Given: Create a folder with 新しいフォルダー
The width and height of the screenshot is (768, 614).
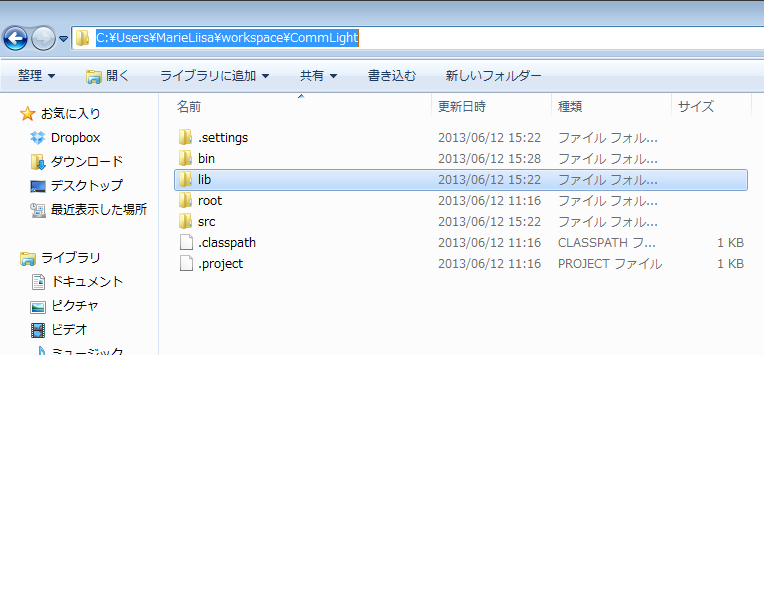Looking at the screenshot, I should click(493, 76).
